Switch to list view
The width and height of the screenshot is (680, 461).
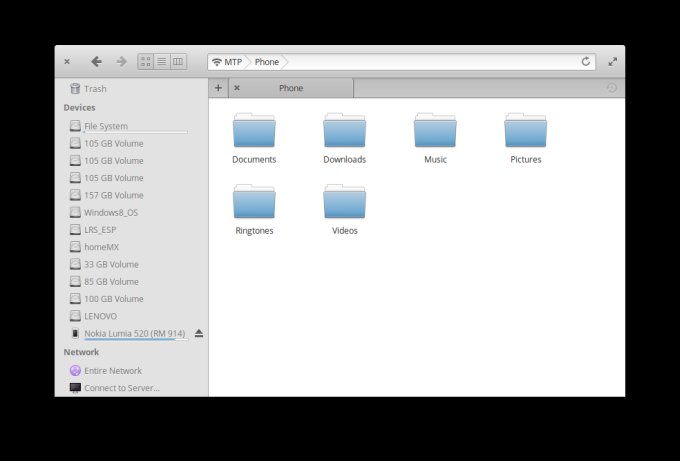pos(161,62)
